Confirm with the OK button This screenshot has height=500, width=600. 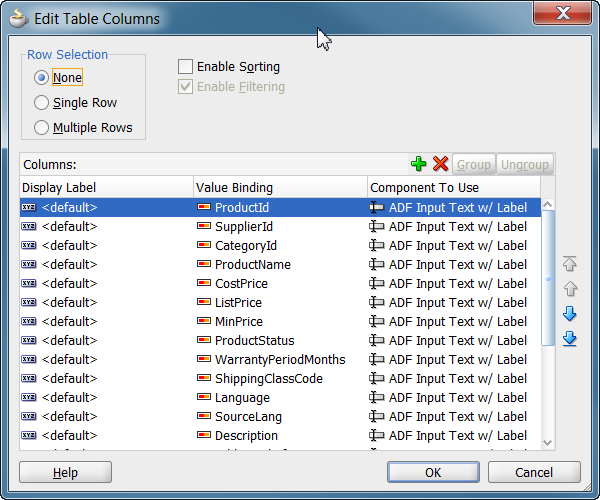(x=433, y=472)
